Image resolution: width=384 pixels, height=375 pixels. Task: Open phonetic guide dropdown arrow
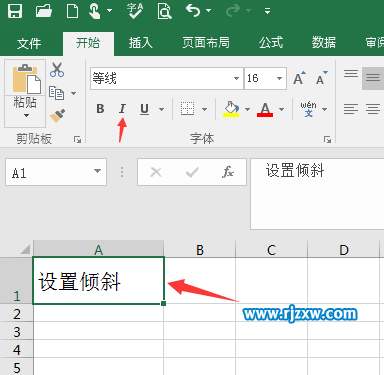(325, 109)
